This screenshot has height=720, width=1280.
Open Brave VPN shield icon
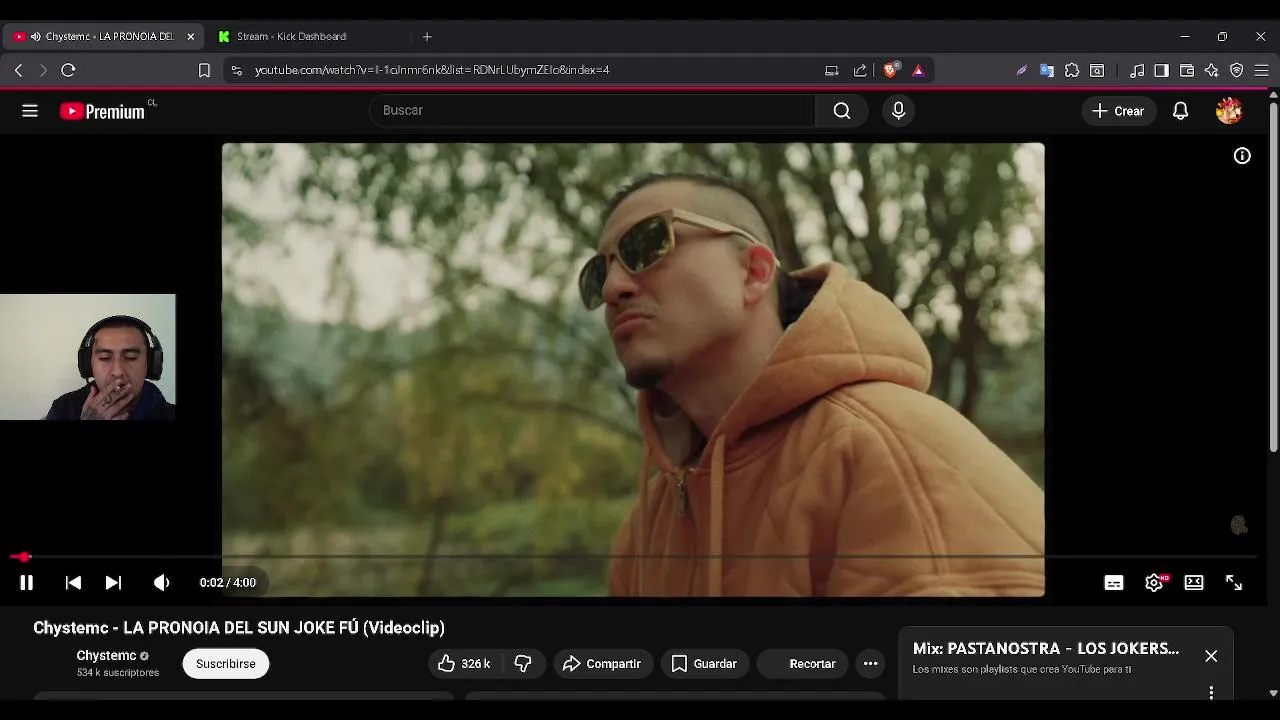(x=1237, y=70)
